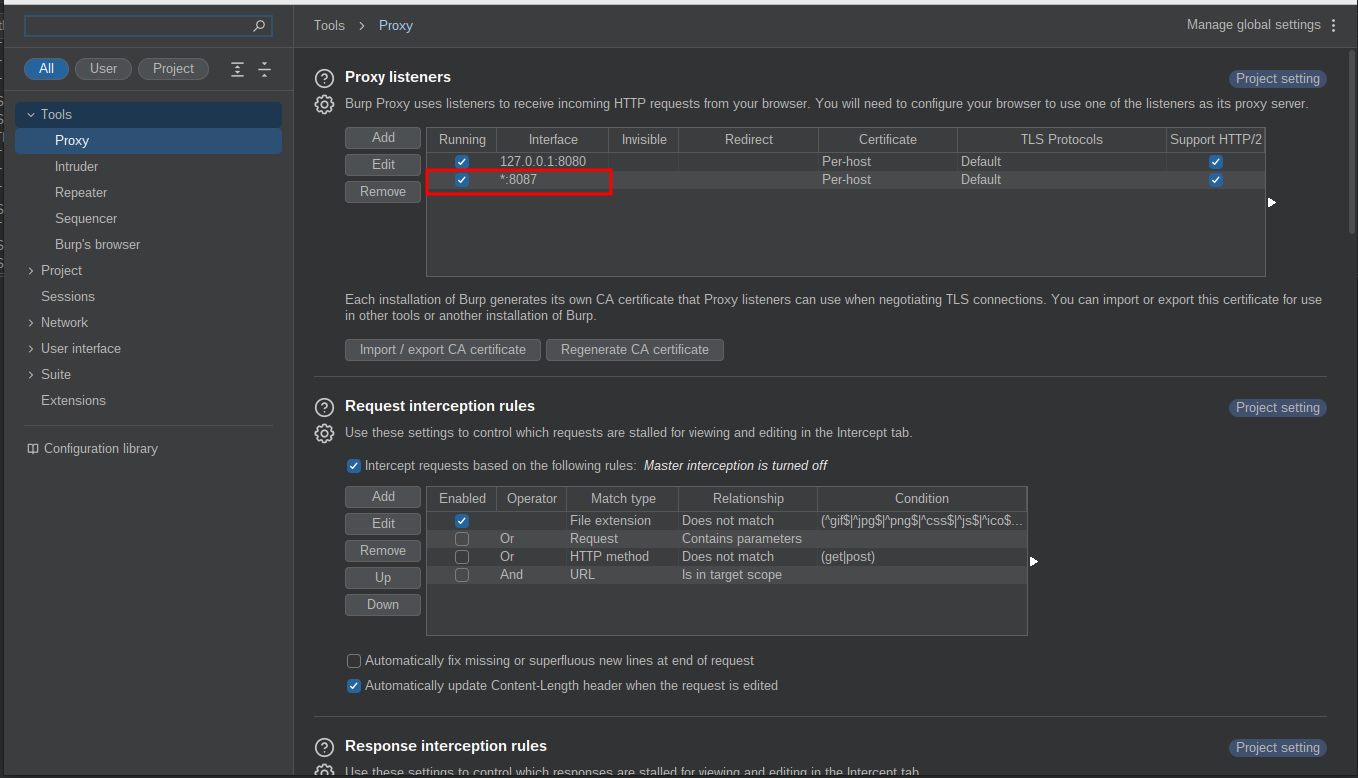
Task: Remove the selected proxy listener
Action: (383, 192)
